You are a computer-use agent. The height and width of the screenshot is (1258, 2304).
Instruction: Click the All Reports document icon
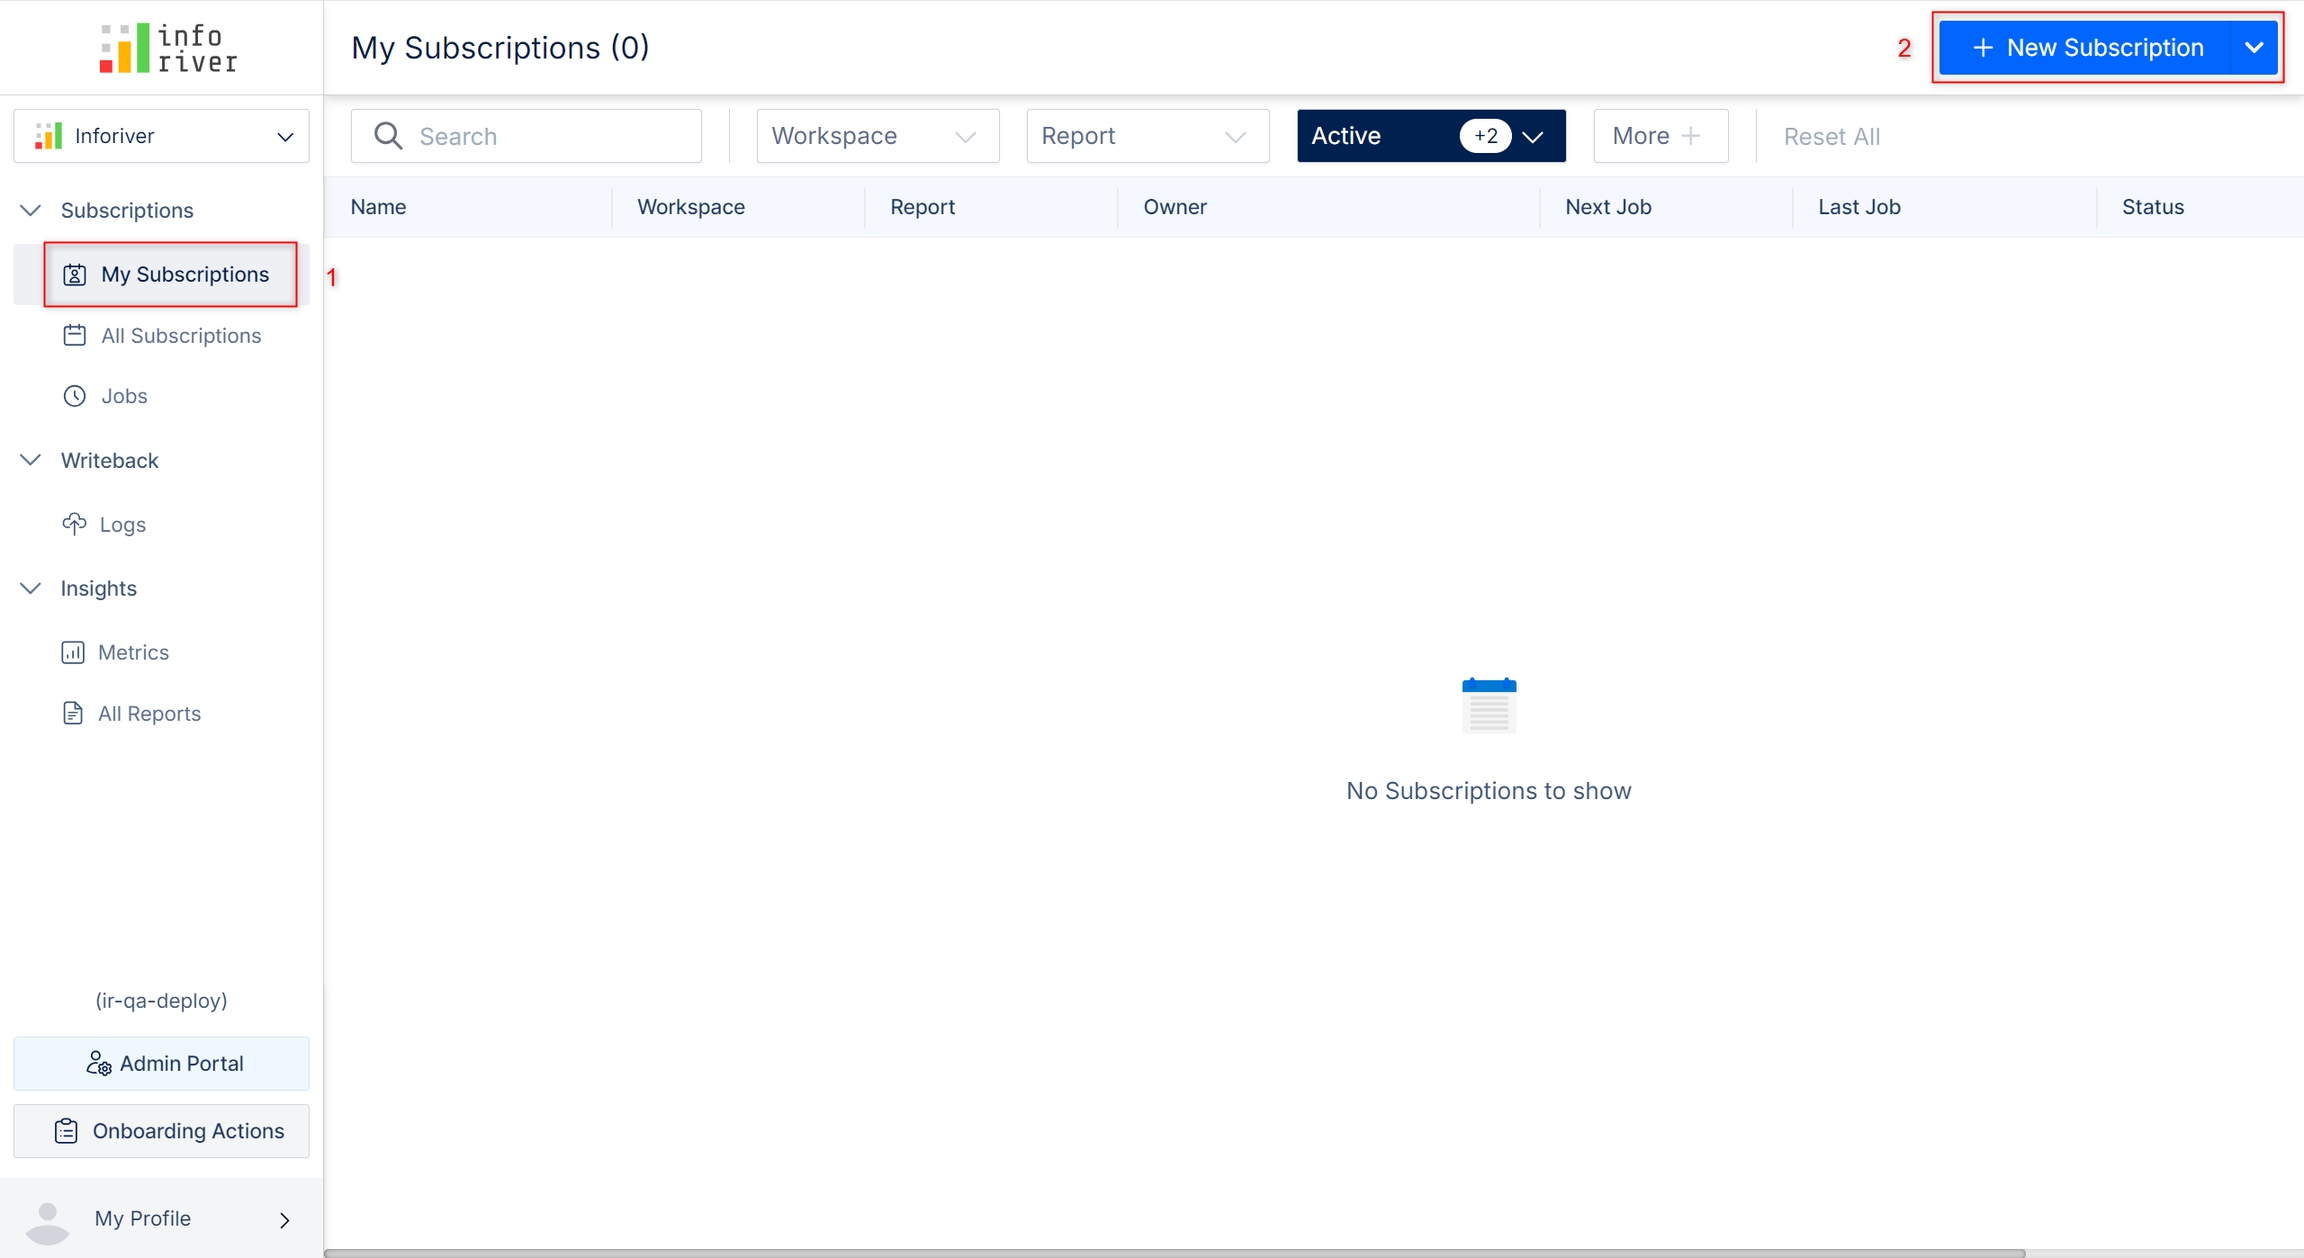tap(73, 713)
